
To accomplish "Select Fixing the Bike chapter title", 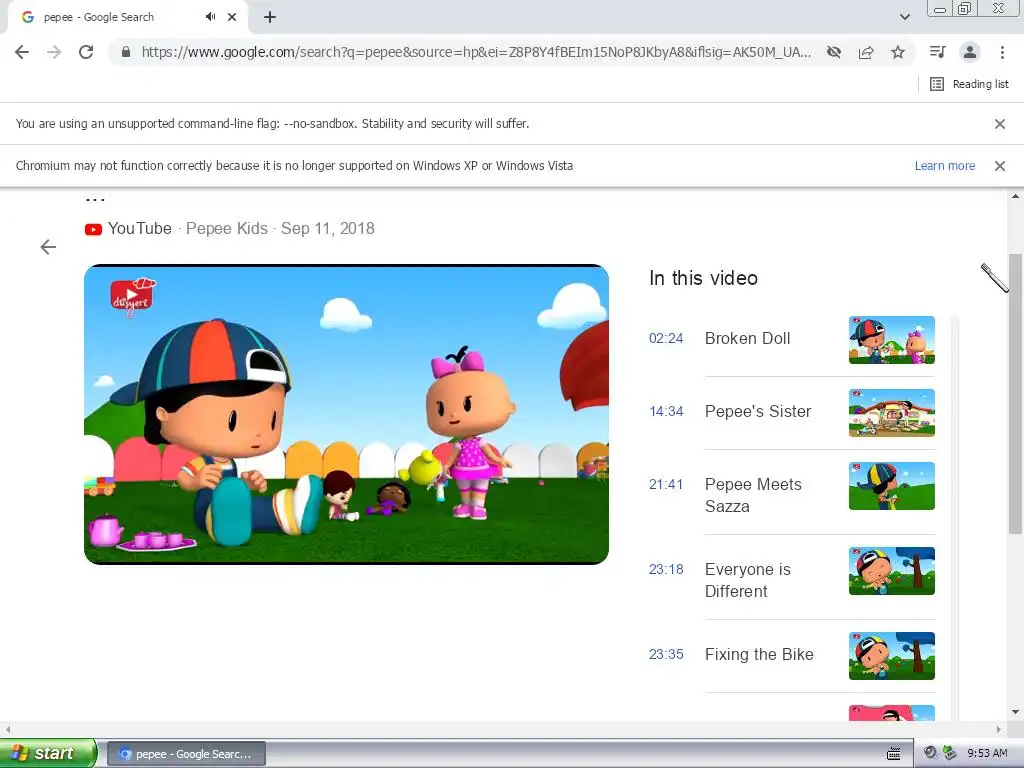I will (759, 654).
